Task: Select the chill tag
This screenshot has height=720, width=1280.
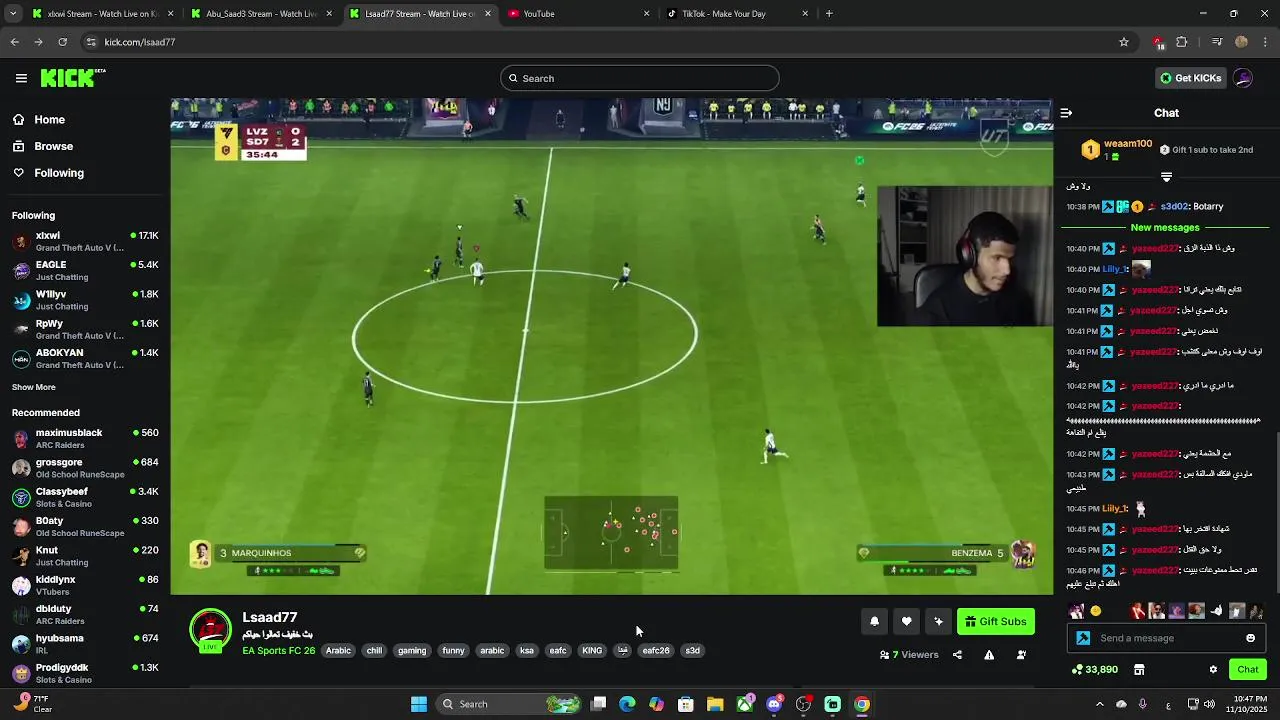Action: pos(374,651)
